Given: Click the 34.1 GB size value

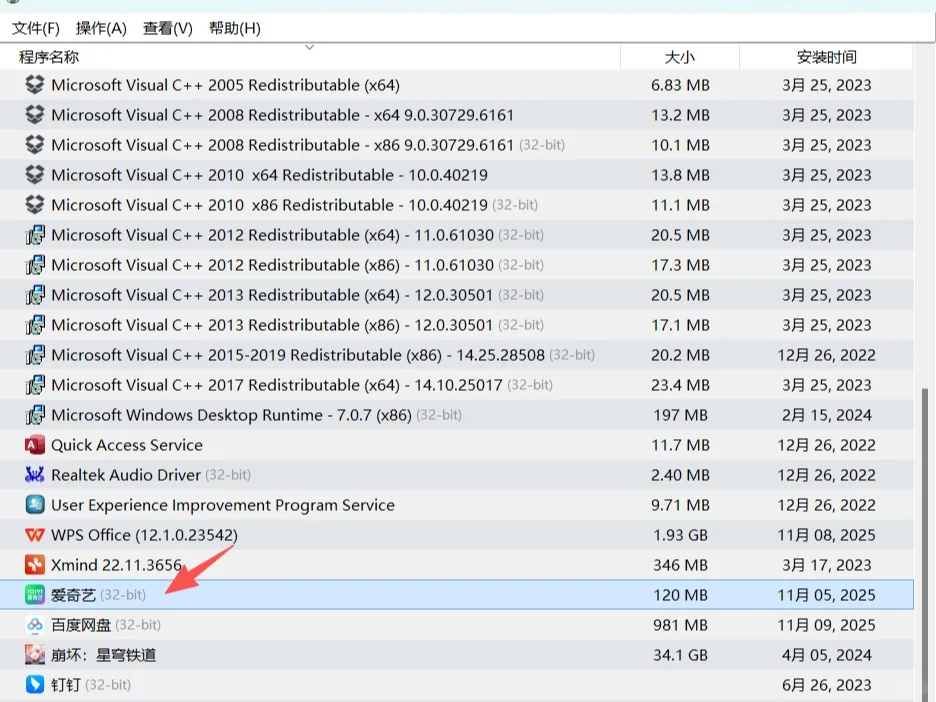Looking at the screenshot, I should tap(680, 655).
